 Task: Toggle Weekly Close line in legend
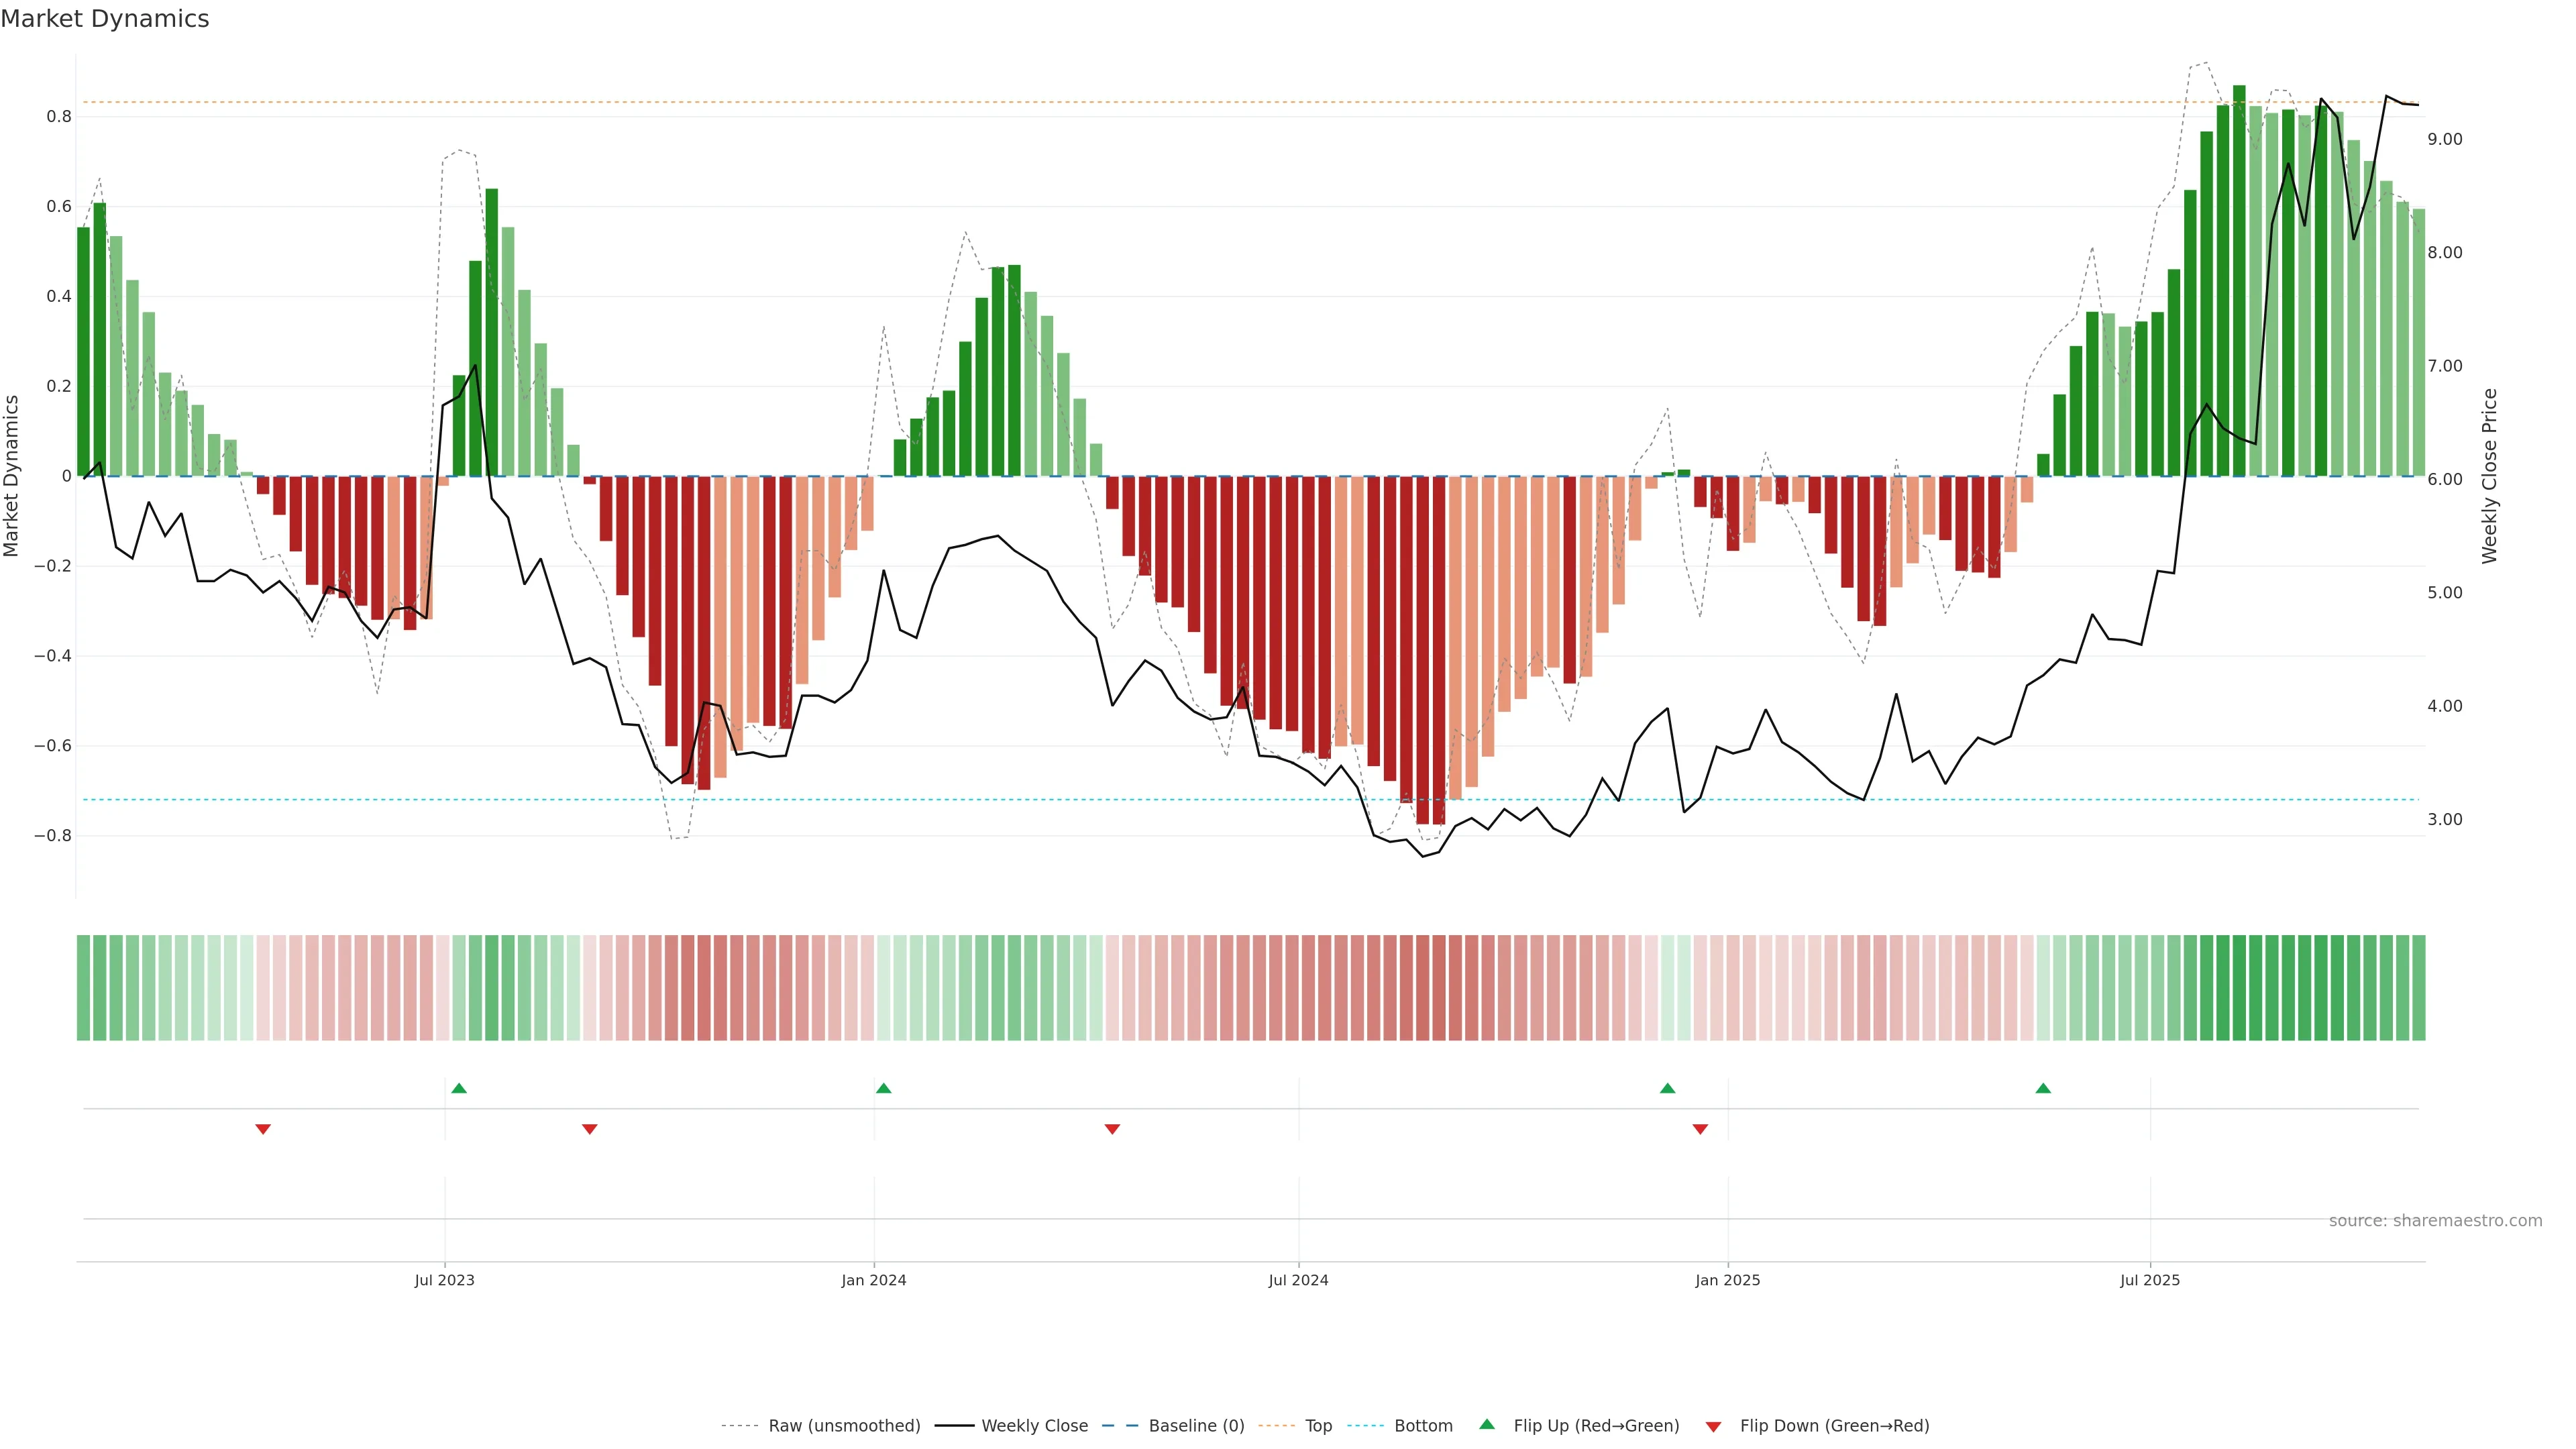pyautogui.click(x=1034, y=1426)
